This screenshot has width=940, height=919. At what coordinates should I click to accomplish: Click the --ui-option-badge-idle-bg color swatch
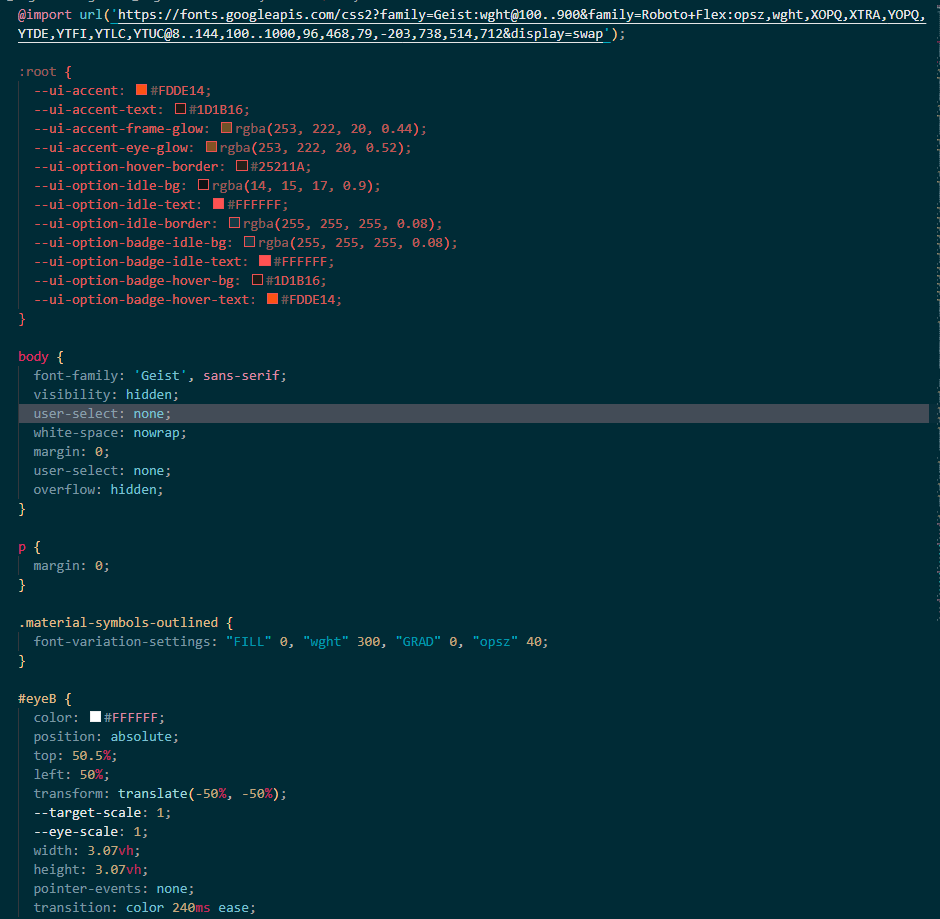(x=250, y=242)
